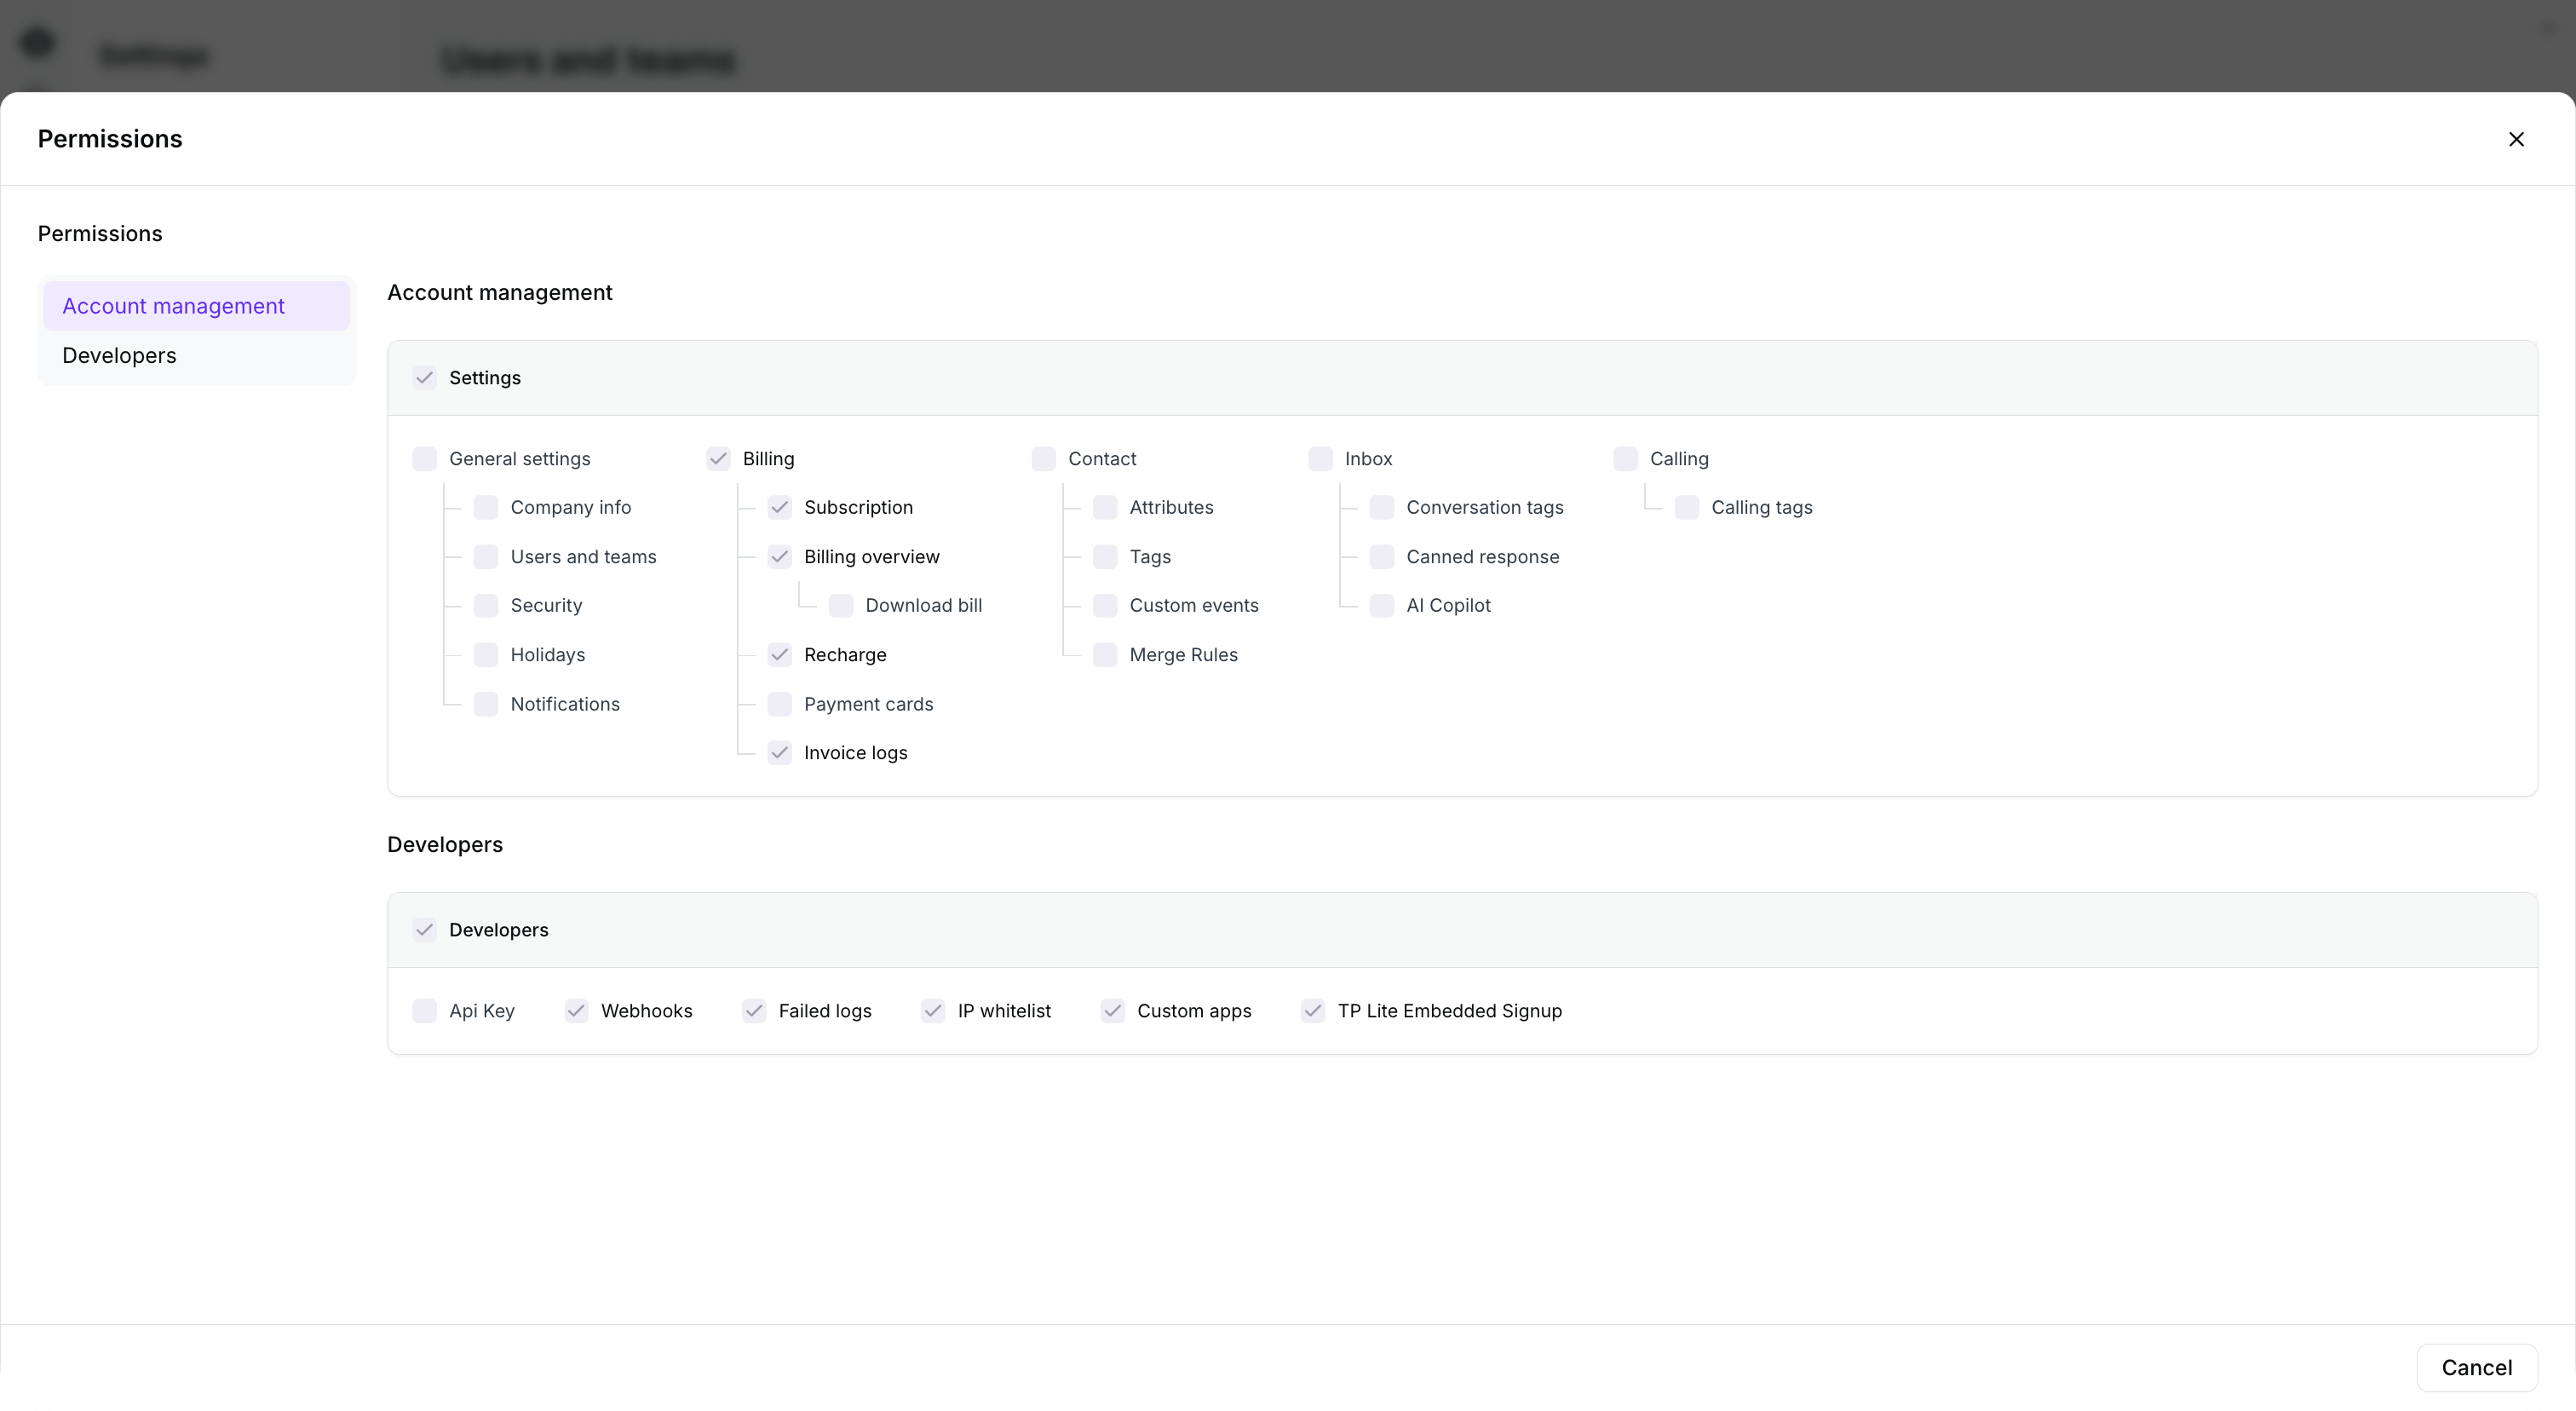Check the Calling checkbox
The image size is (2576, 1411).
1625,459
